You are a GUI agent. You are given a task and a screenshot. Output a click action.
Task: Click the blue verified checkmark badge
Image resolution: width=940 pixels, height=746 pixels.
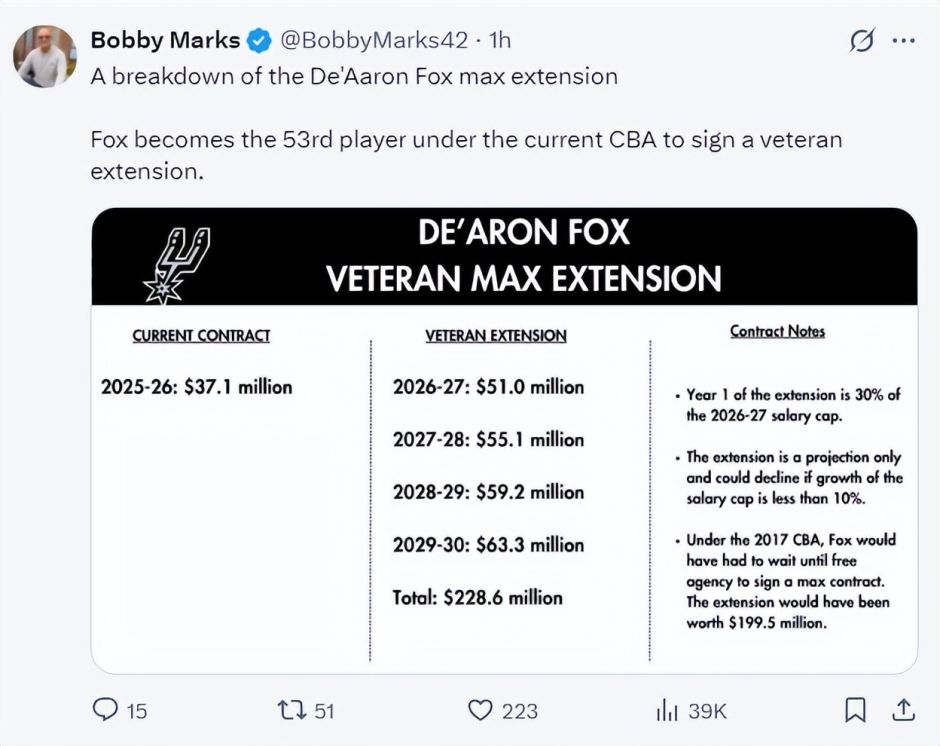(258, 41)
